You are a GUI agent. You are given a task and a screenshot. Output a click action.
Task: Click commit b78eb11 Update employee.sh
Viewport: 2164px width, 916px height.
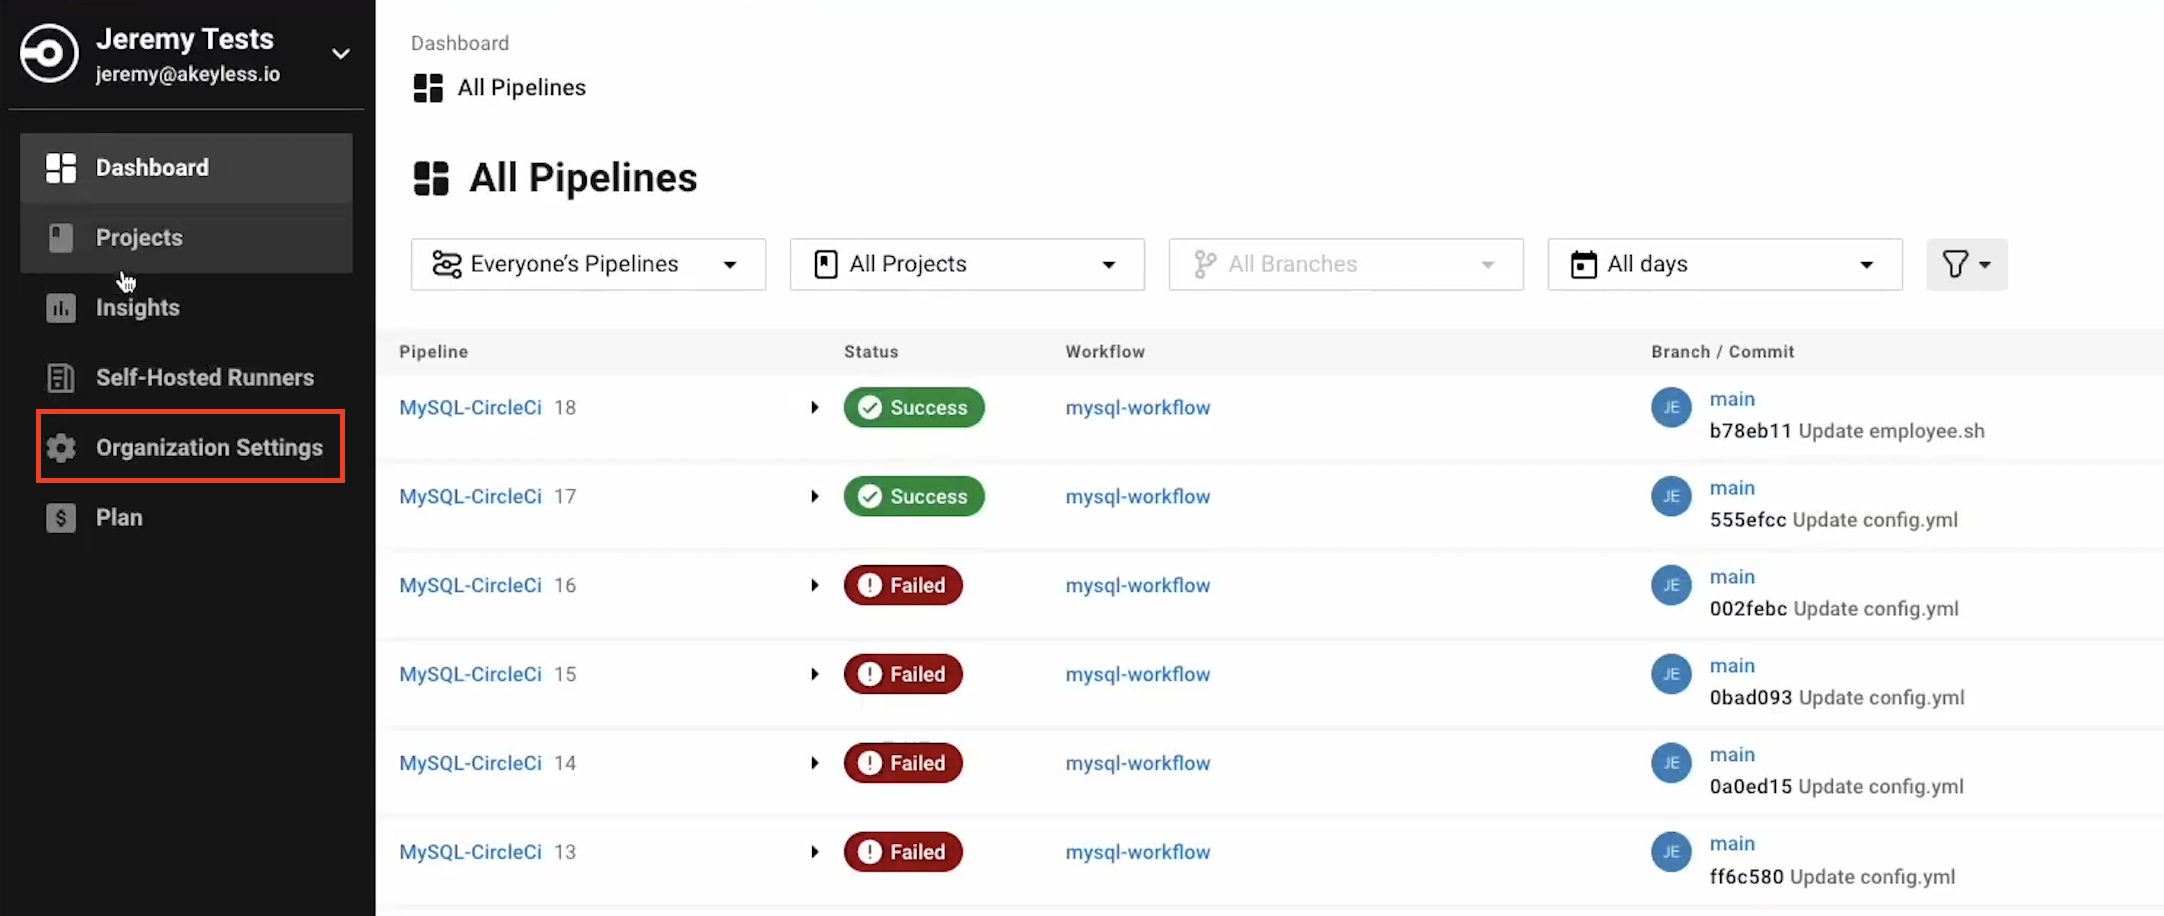point(1847,431)
